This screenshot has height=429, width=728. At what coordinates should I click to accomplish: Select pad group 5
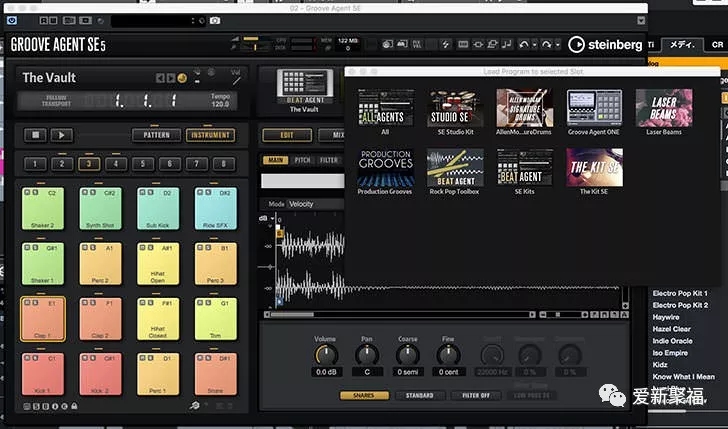coord(143,163)
